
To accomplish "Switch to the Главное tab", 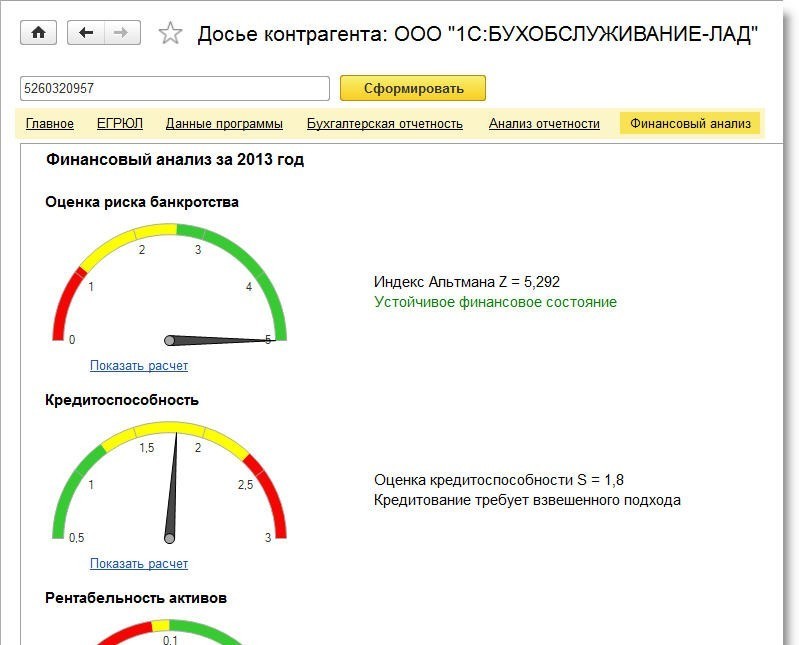I will pos(50,124).
